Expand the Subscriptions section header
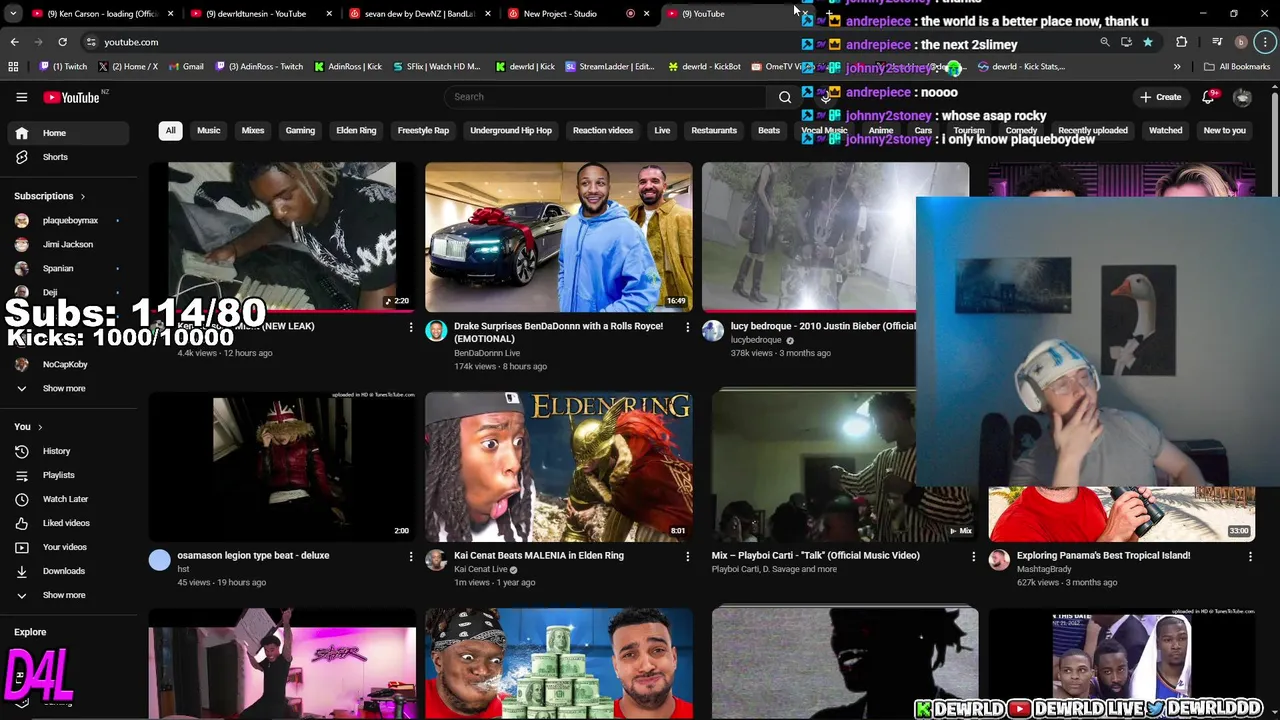 (x=50, y=196)
